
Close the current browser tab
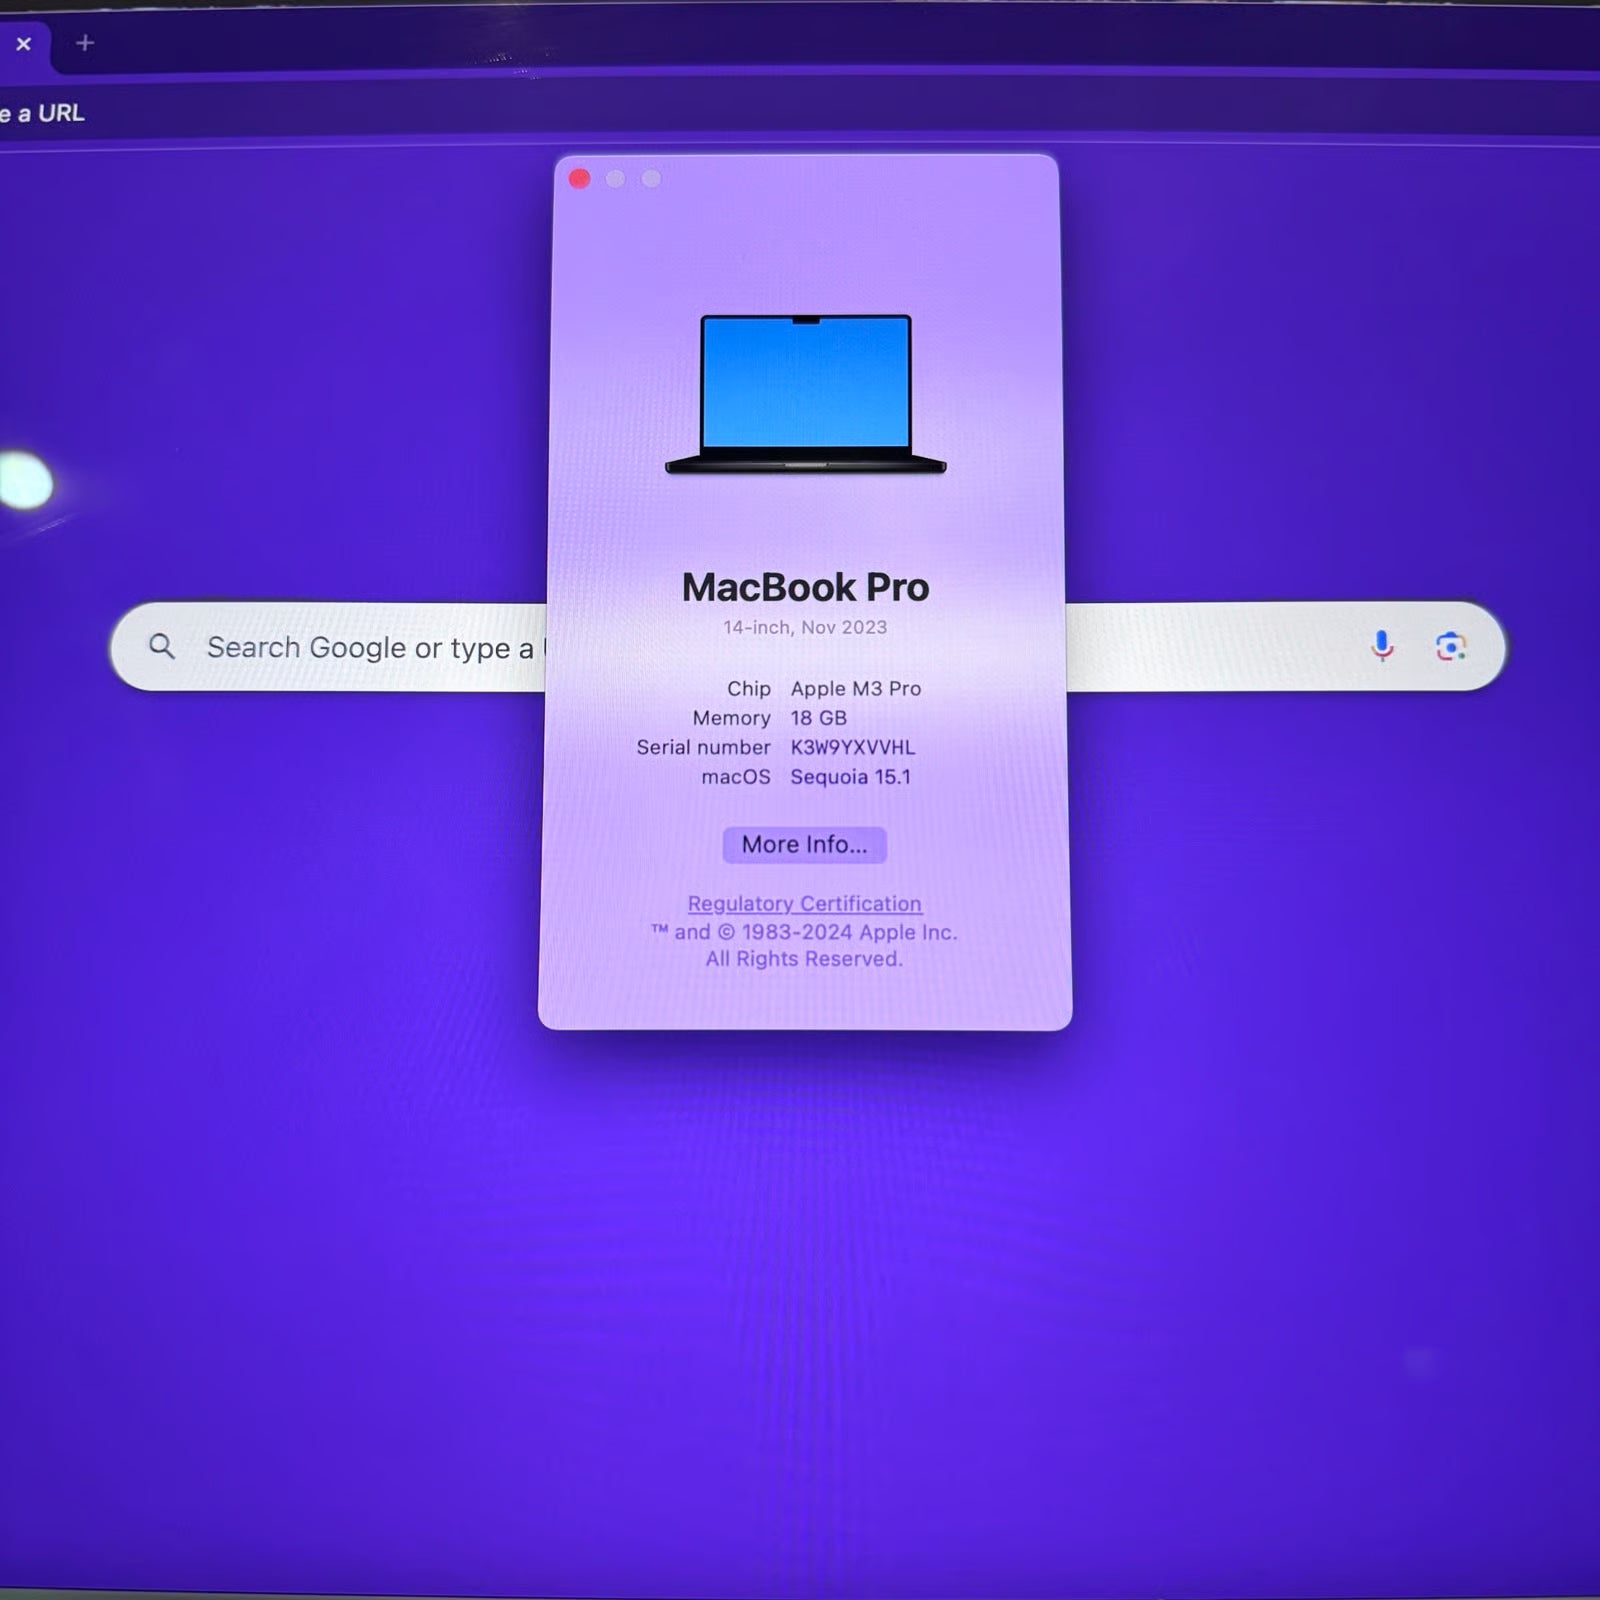point(24,43)
